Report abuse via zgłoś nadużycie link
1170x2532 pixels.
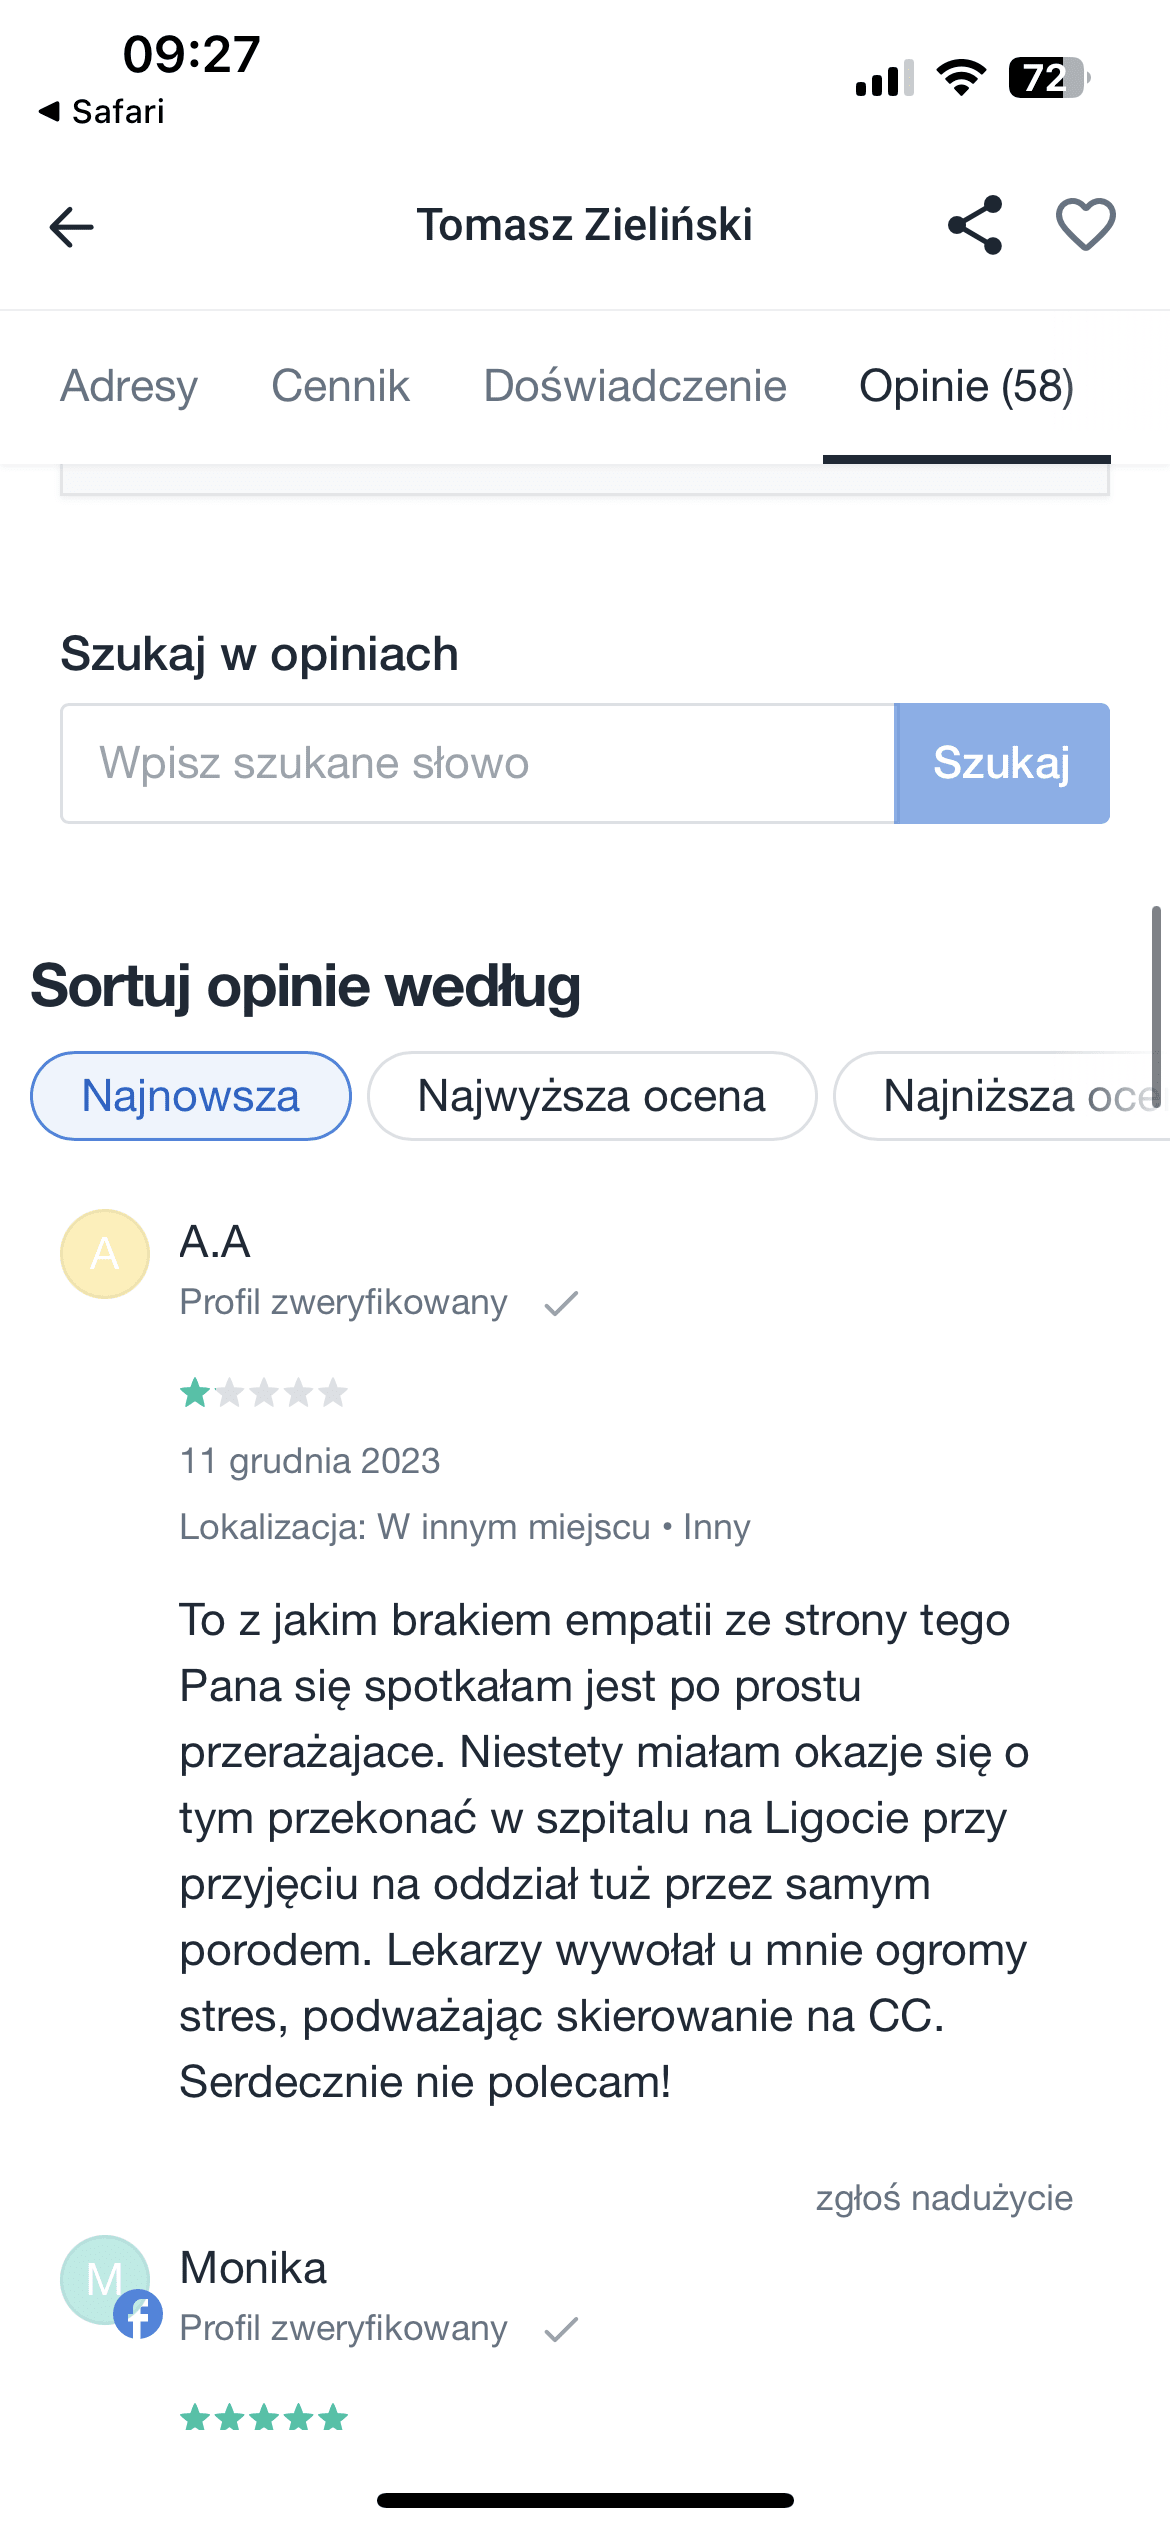944,2198
